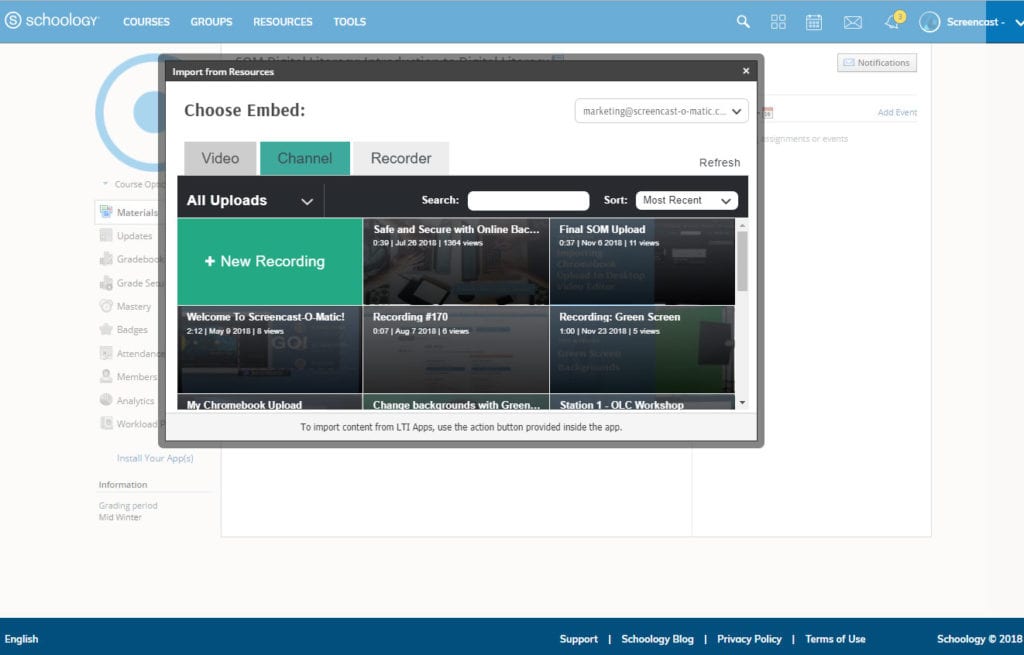Click the Gradebook sidebar icon
The width and height of the screenshot is (1024, 655).
(106, 259)
